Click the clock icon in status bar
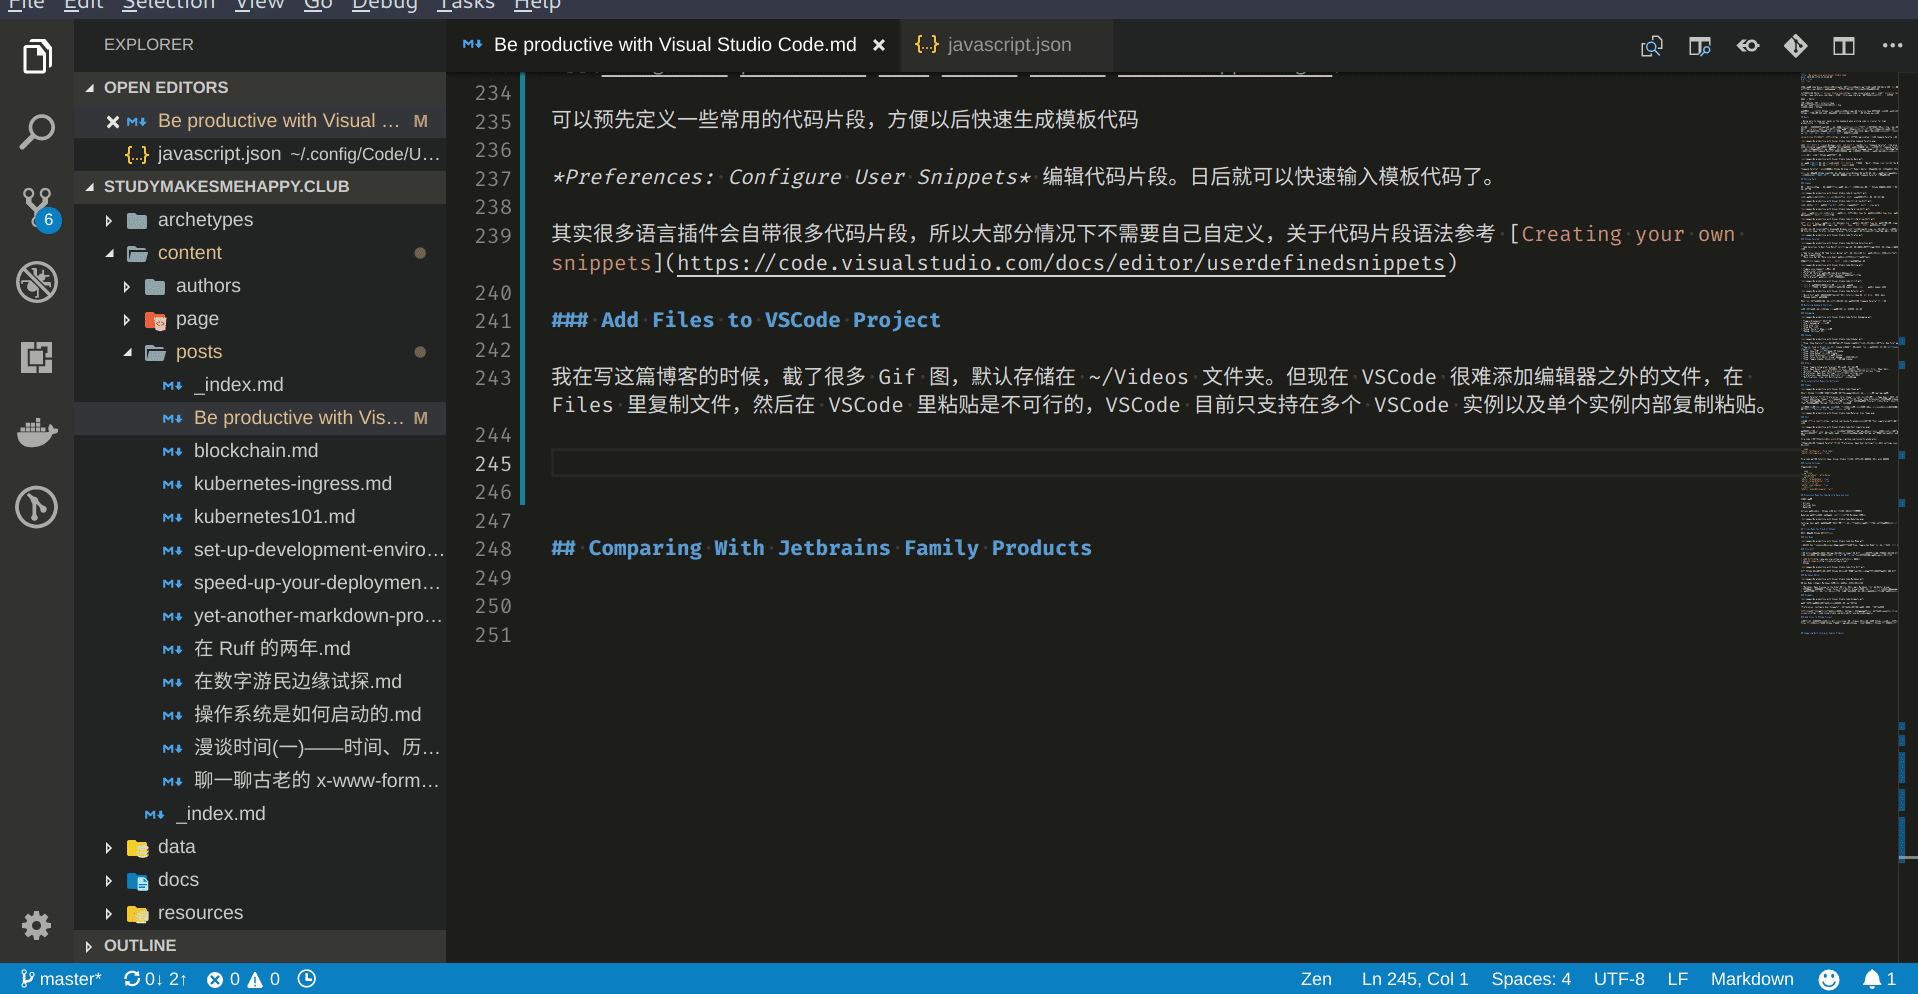Image resolution: width=1918 pixels, height=994 pixels. pyautogui.click(x=307, y=979)
